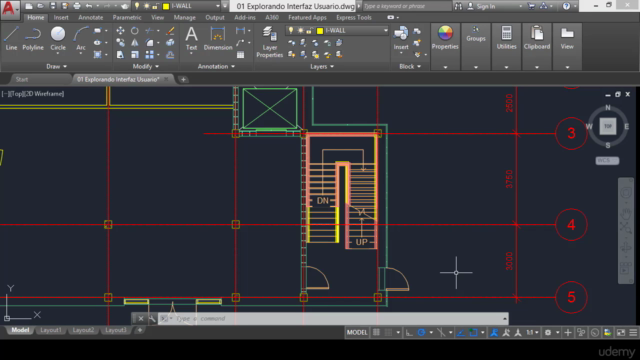Click the keyword search box
The height and width of the screenshot is (360, 640).
tap(406, 6)
